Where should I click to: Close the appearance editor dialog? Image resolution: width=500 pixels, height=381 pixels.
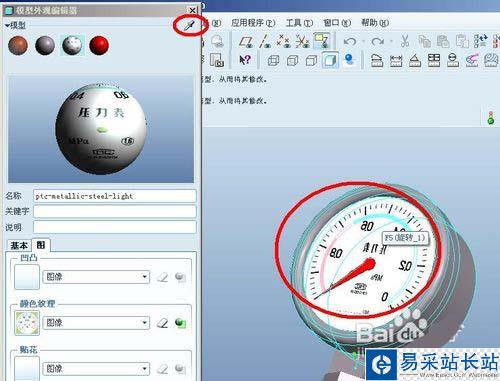(192, 10)
